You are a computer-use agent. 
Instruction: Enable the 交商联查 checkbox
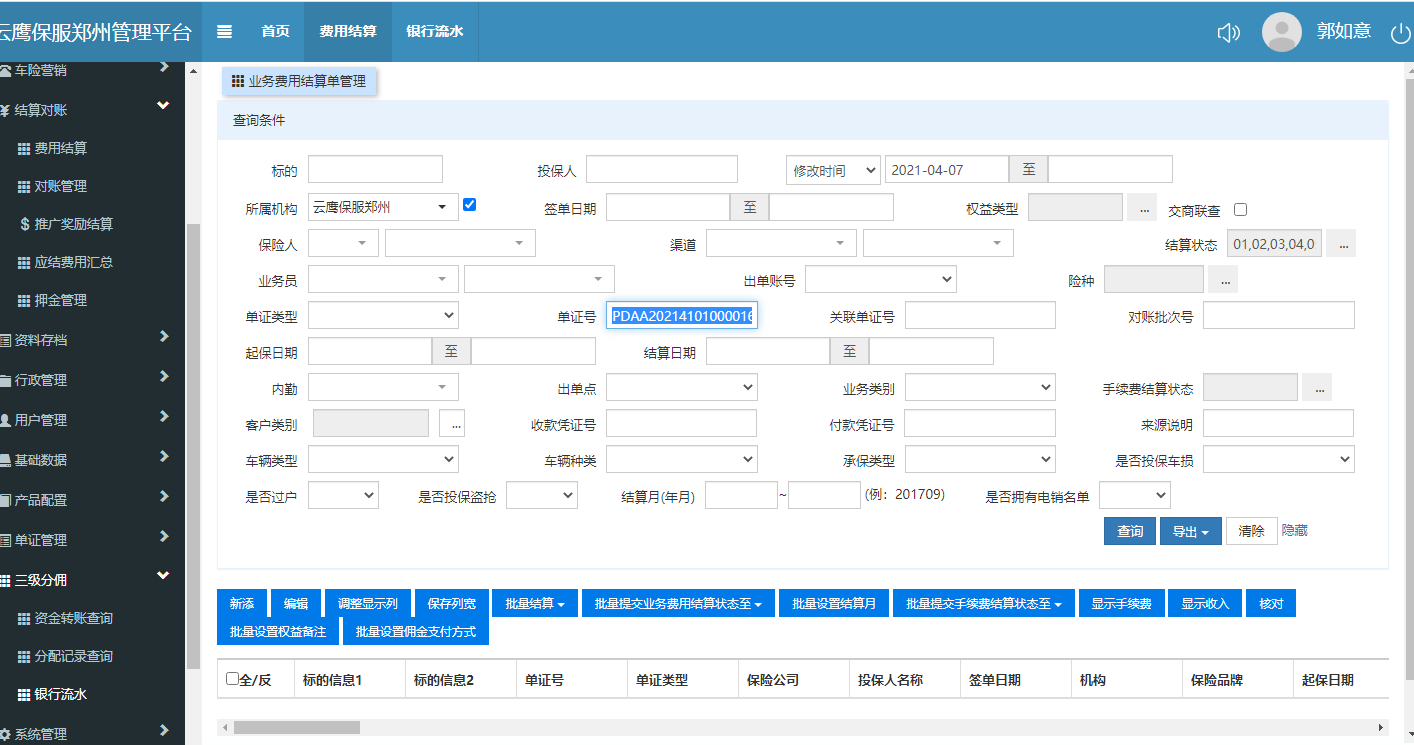click(1241, 210)
